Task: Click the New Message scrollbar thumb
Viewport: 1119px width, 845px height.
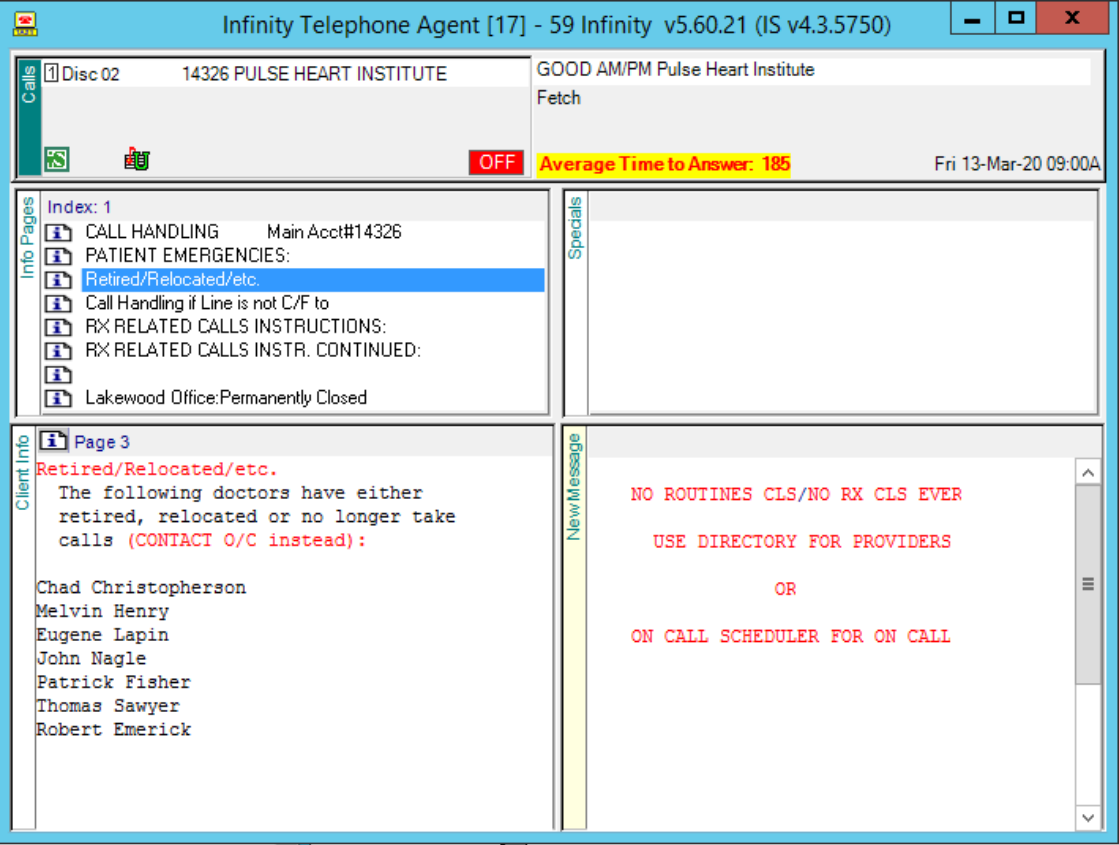Action: pos(1088,585)
